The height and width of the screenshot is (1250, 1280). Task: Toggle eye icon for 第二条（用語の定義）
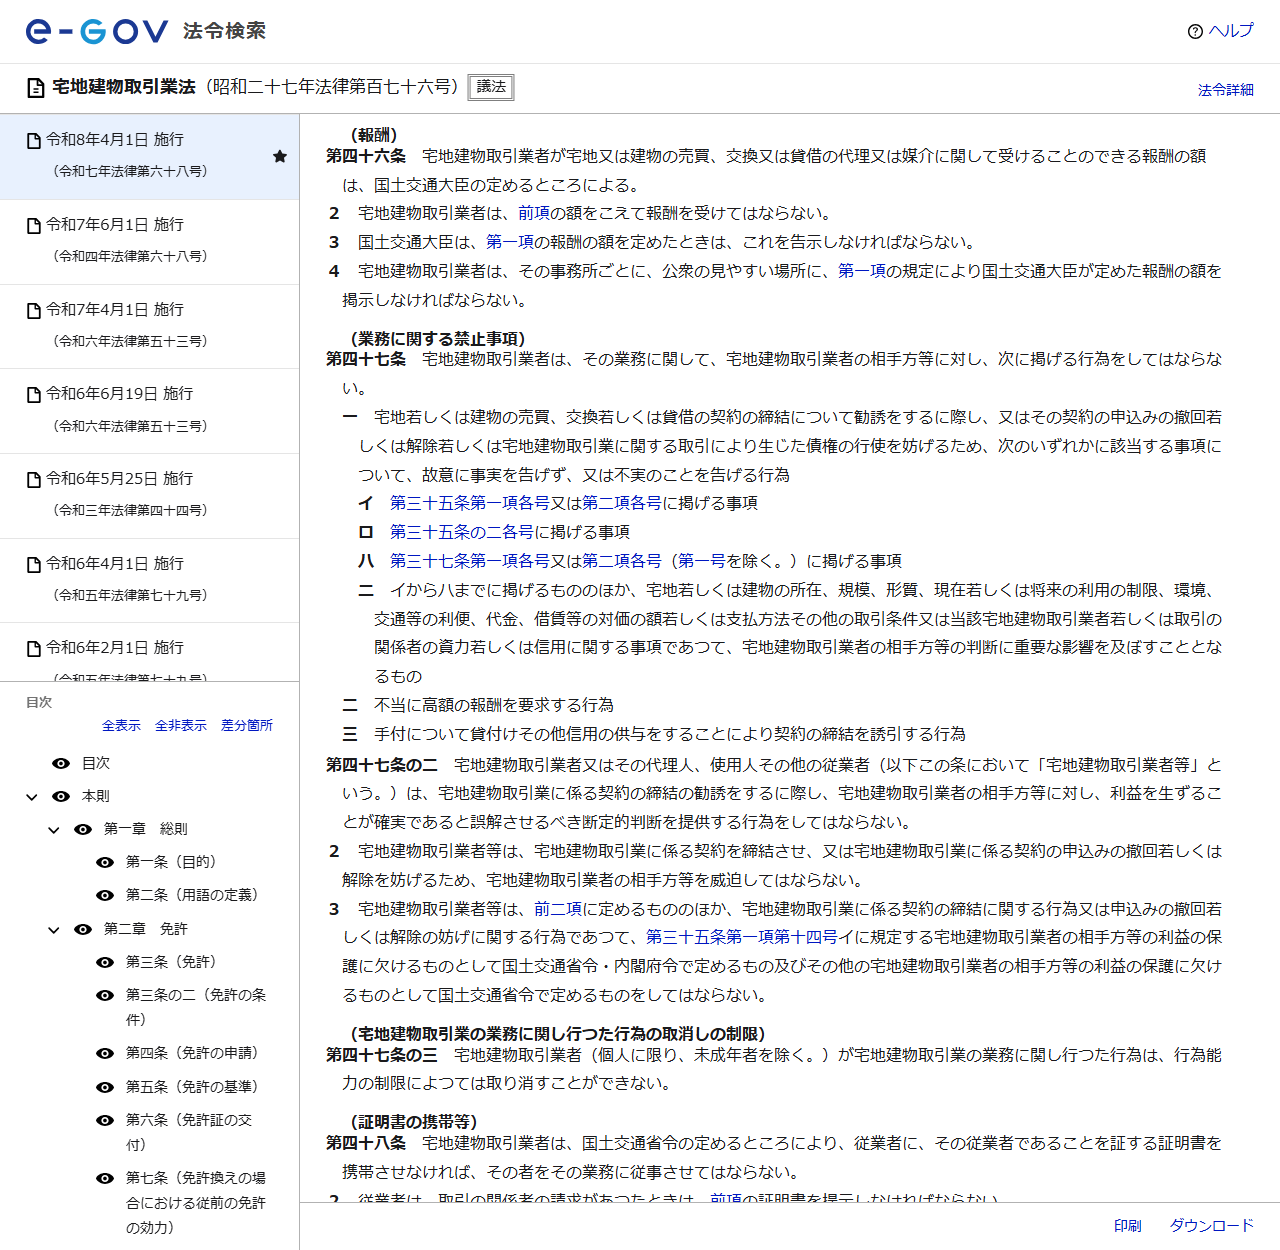pos(105,895)
